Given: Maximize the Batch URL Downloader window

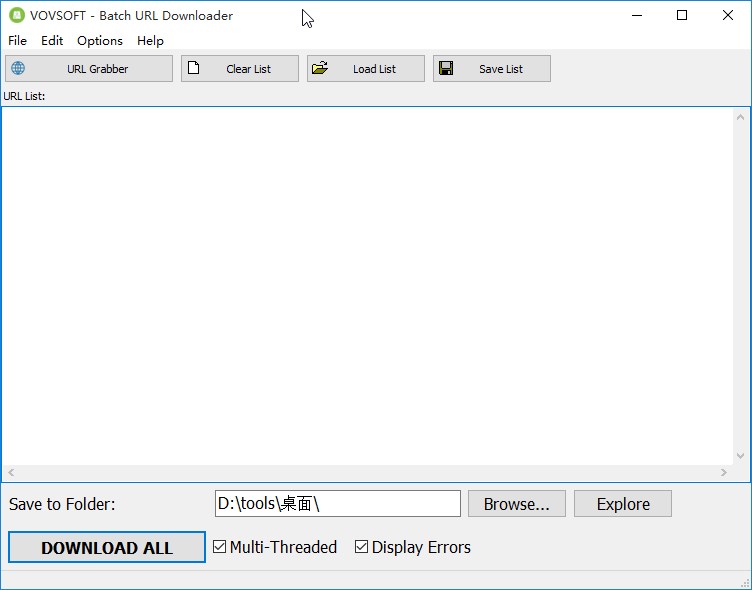Looking at the screenshot, I should coord(682,15).
